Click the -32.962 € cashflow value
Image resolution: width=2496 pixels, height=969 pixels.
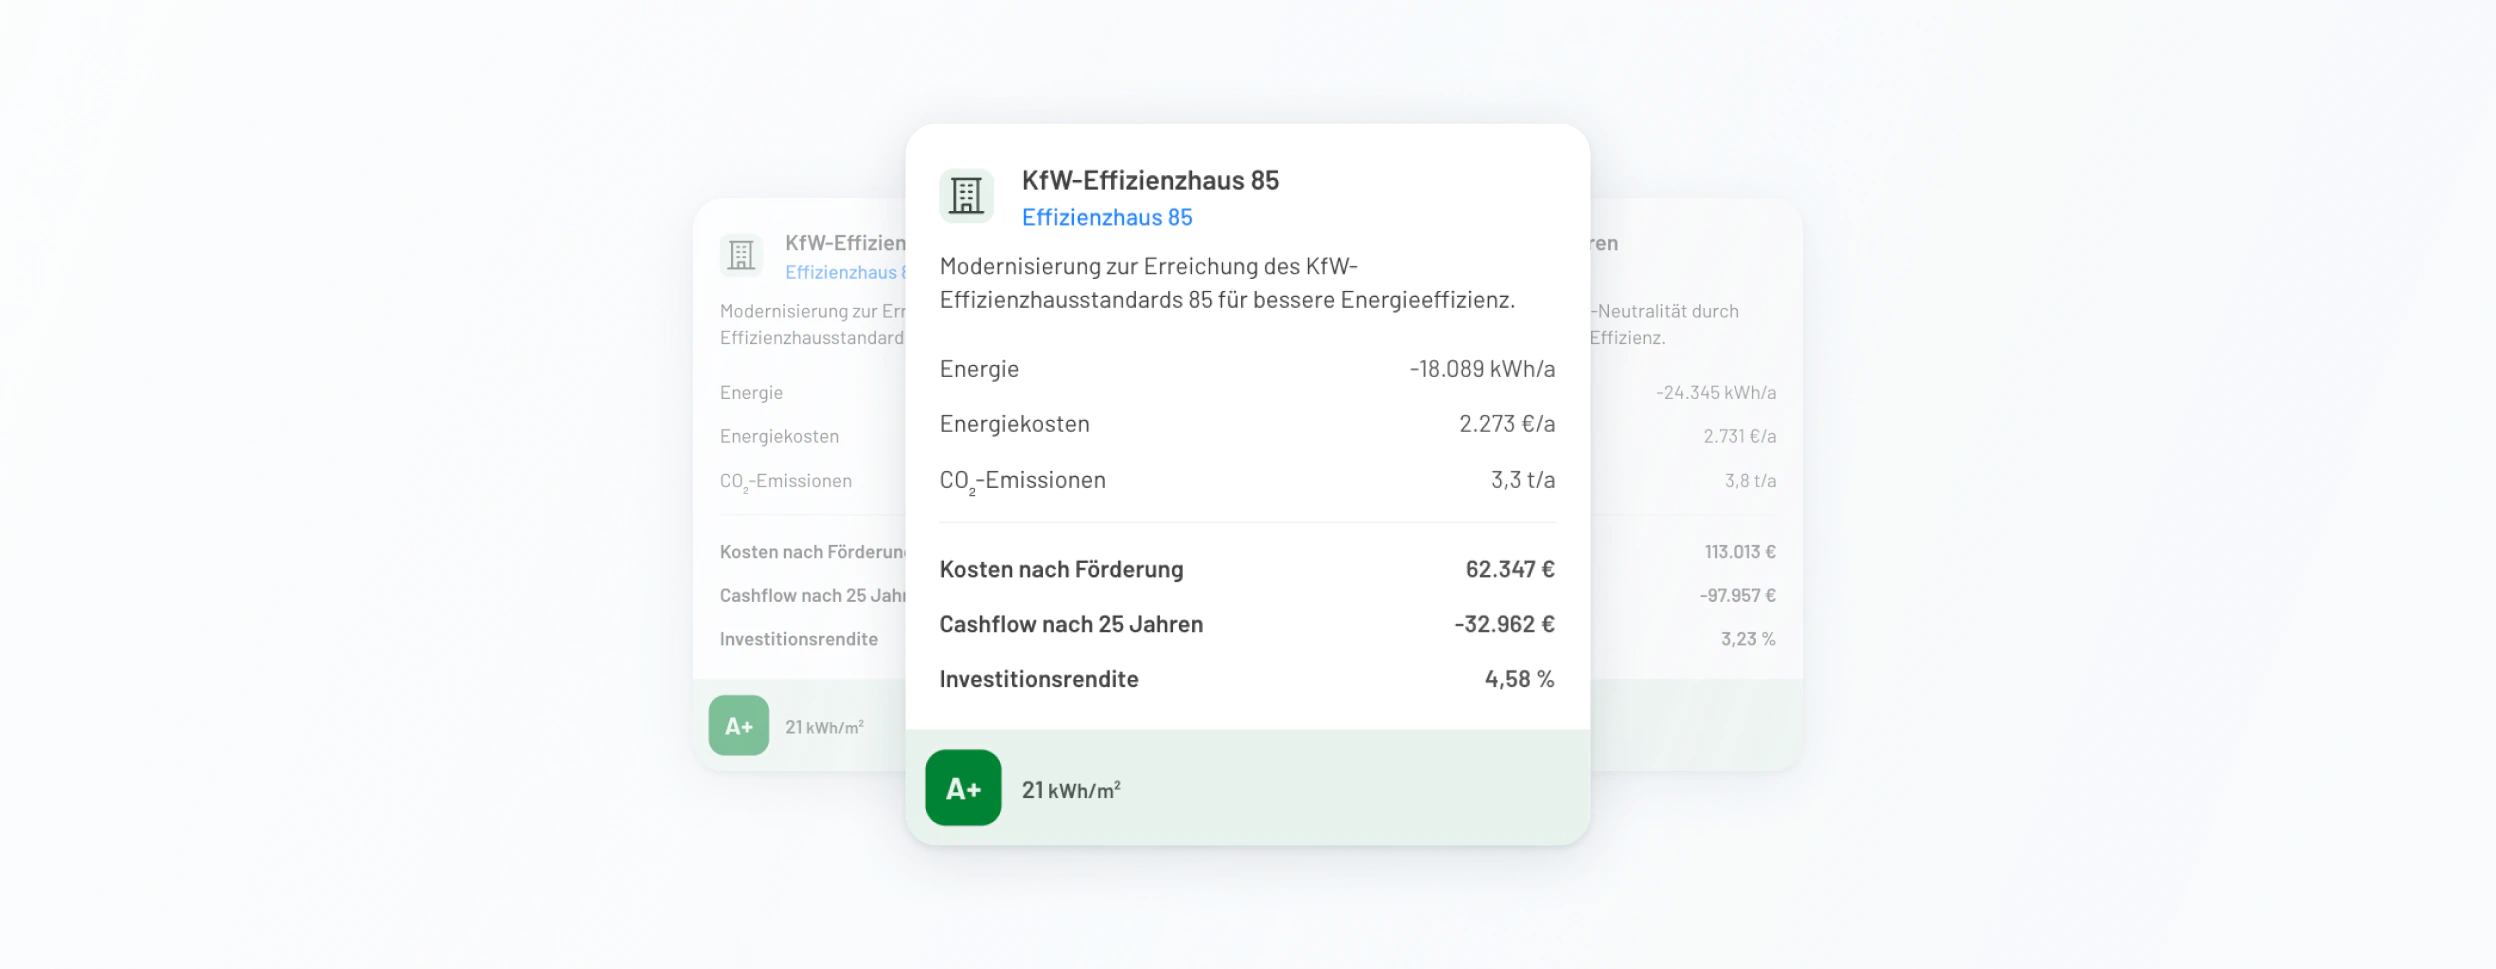(x=1504, y=624)
